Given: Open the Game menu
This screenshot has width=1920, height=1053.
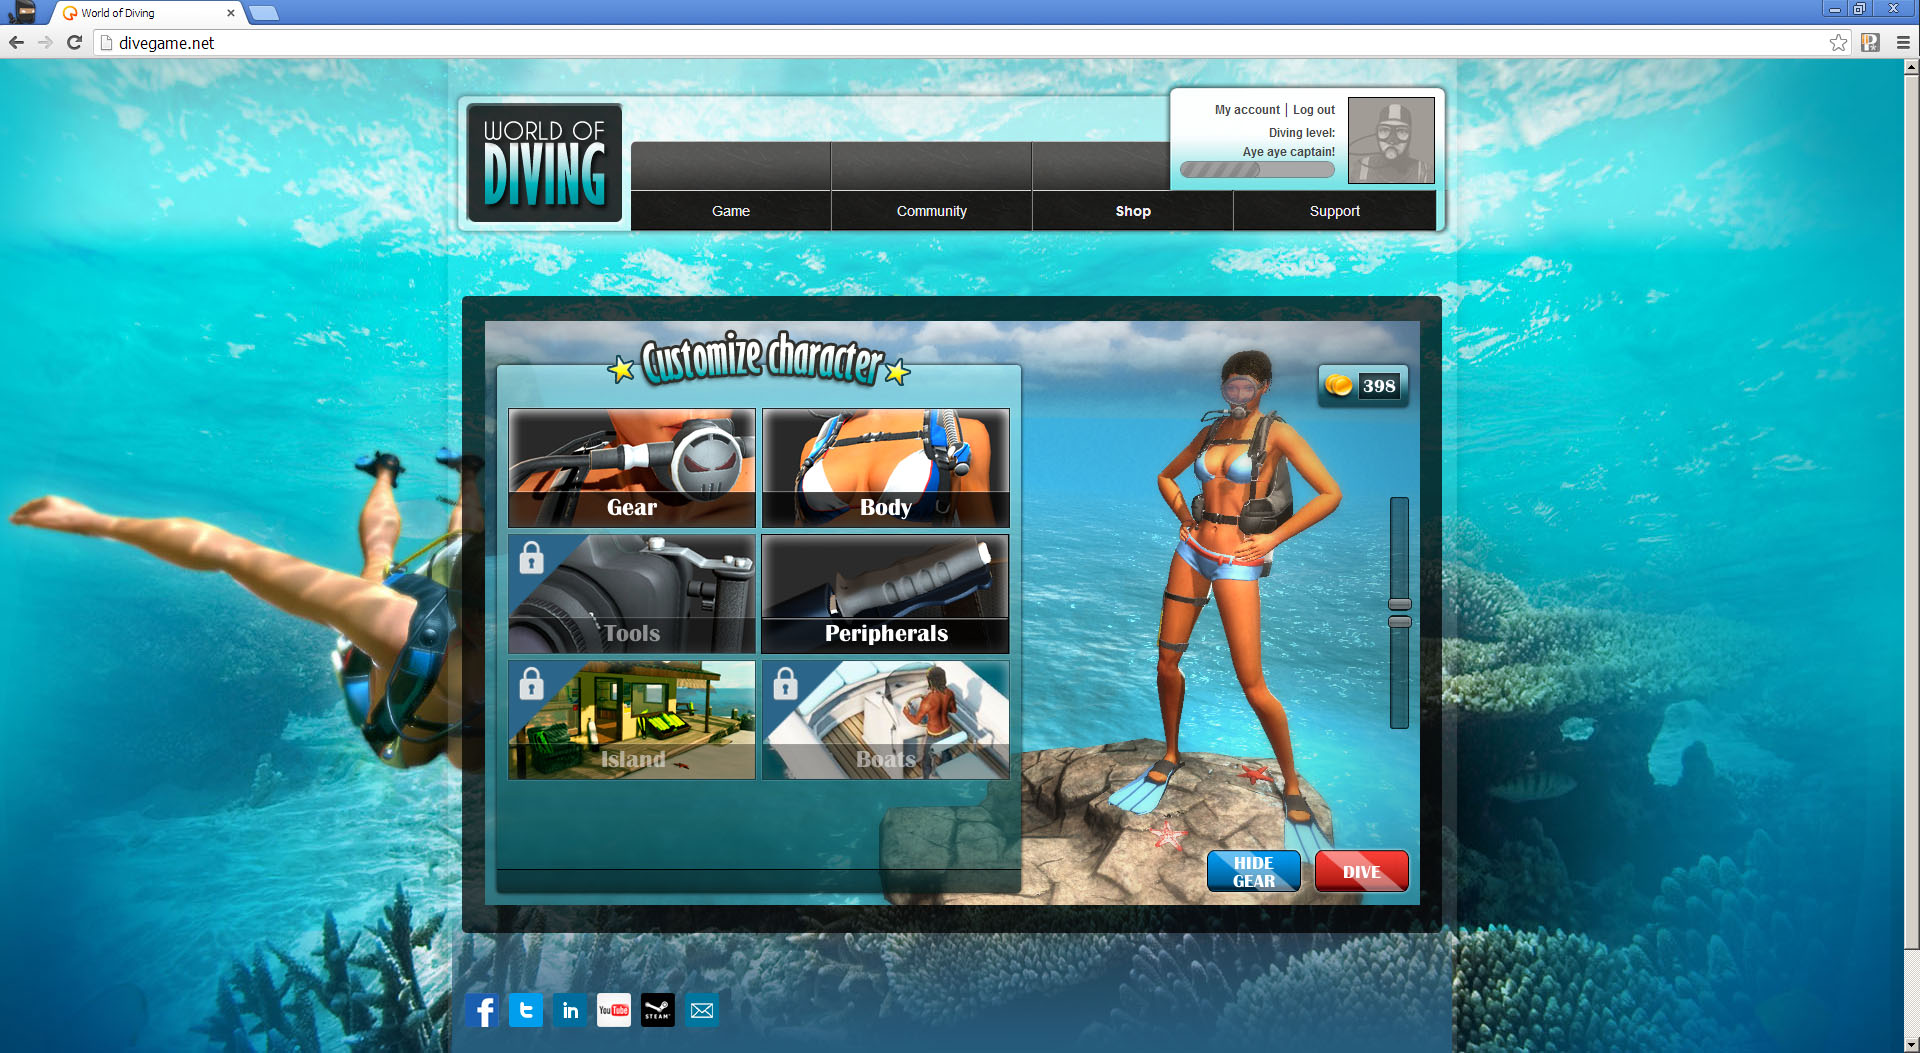Looking at the screenshot, I should click(x=730, y=211).
